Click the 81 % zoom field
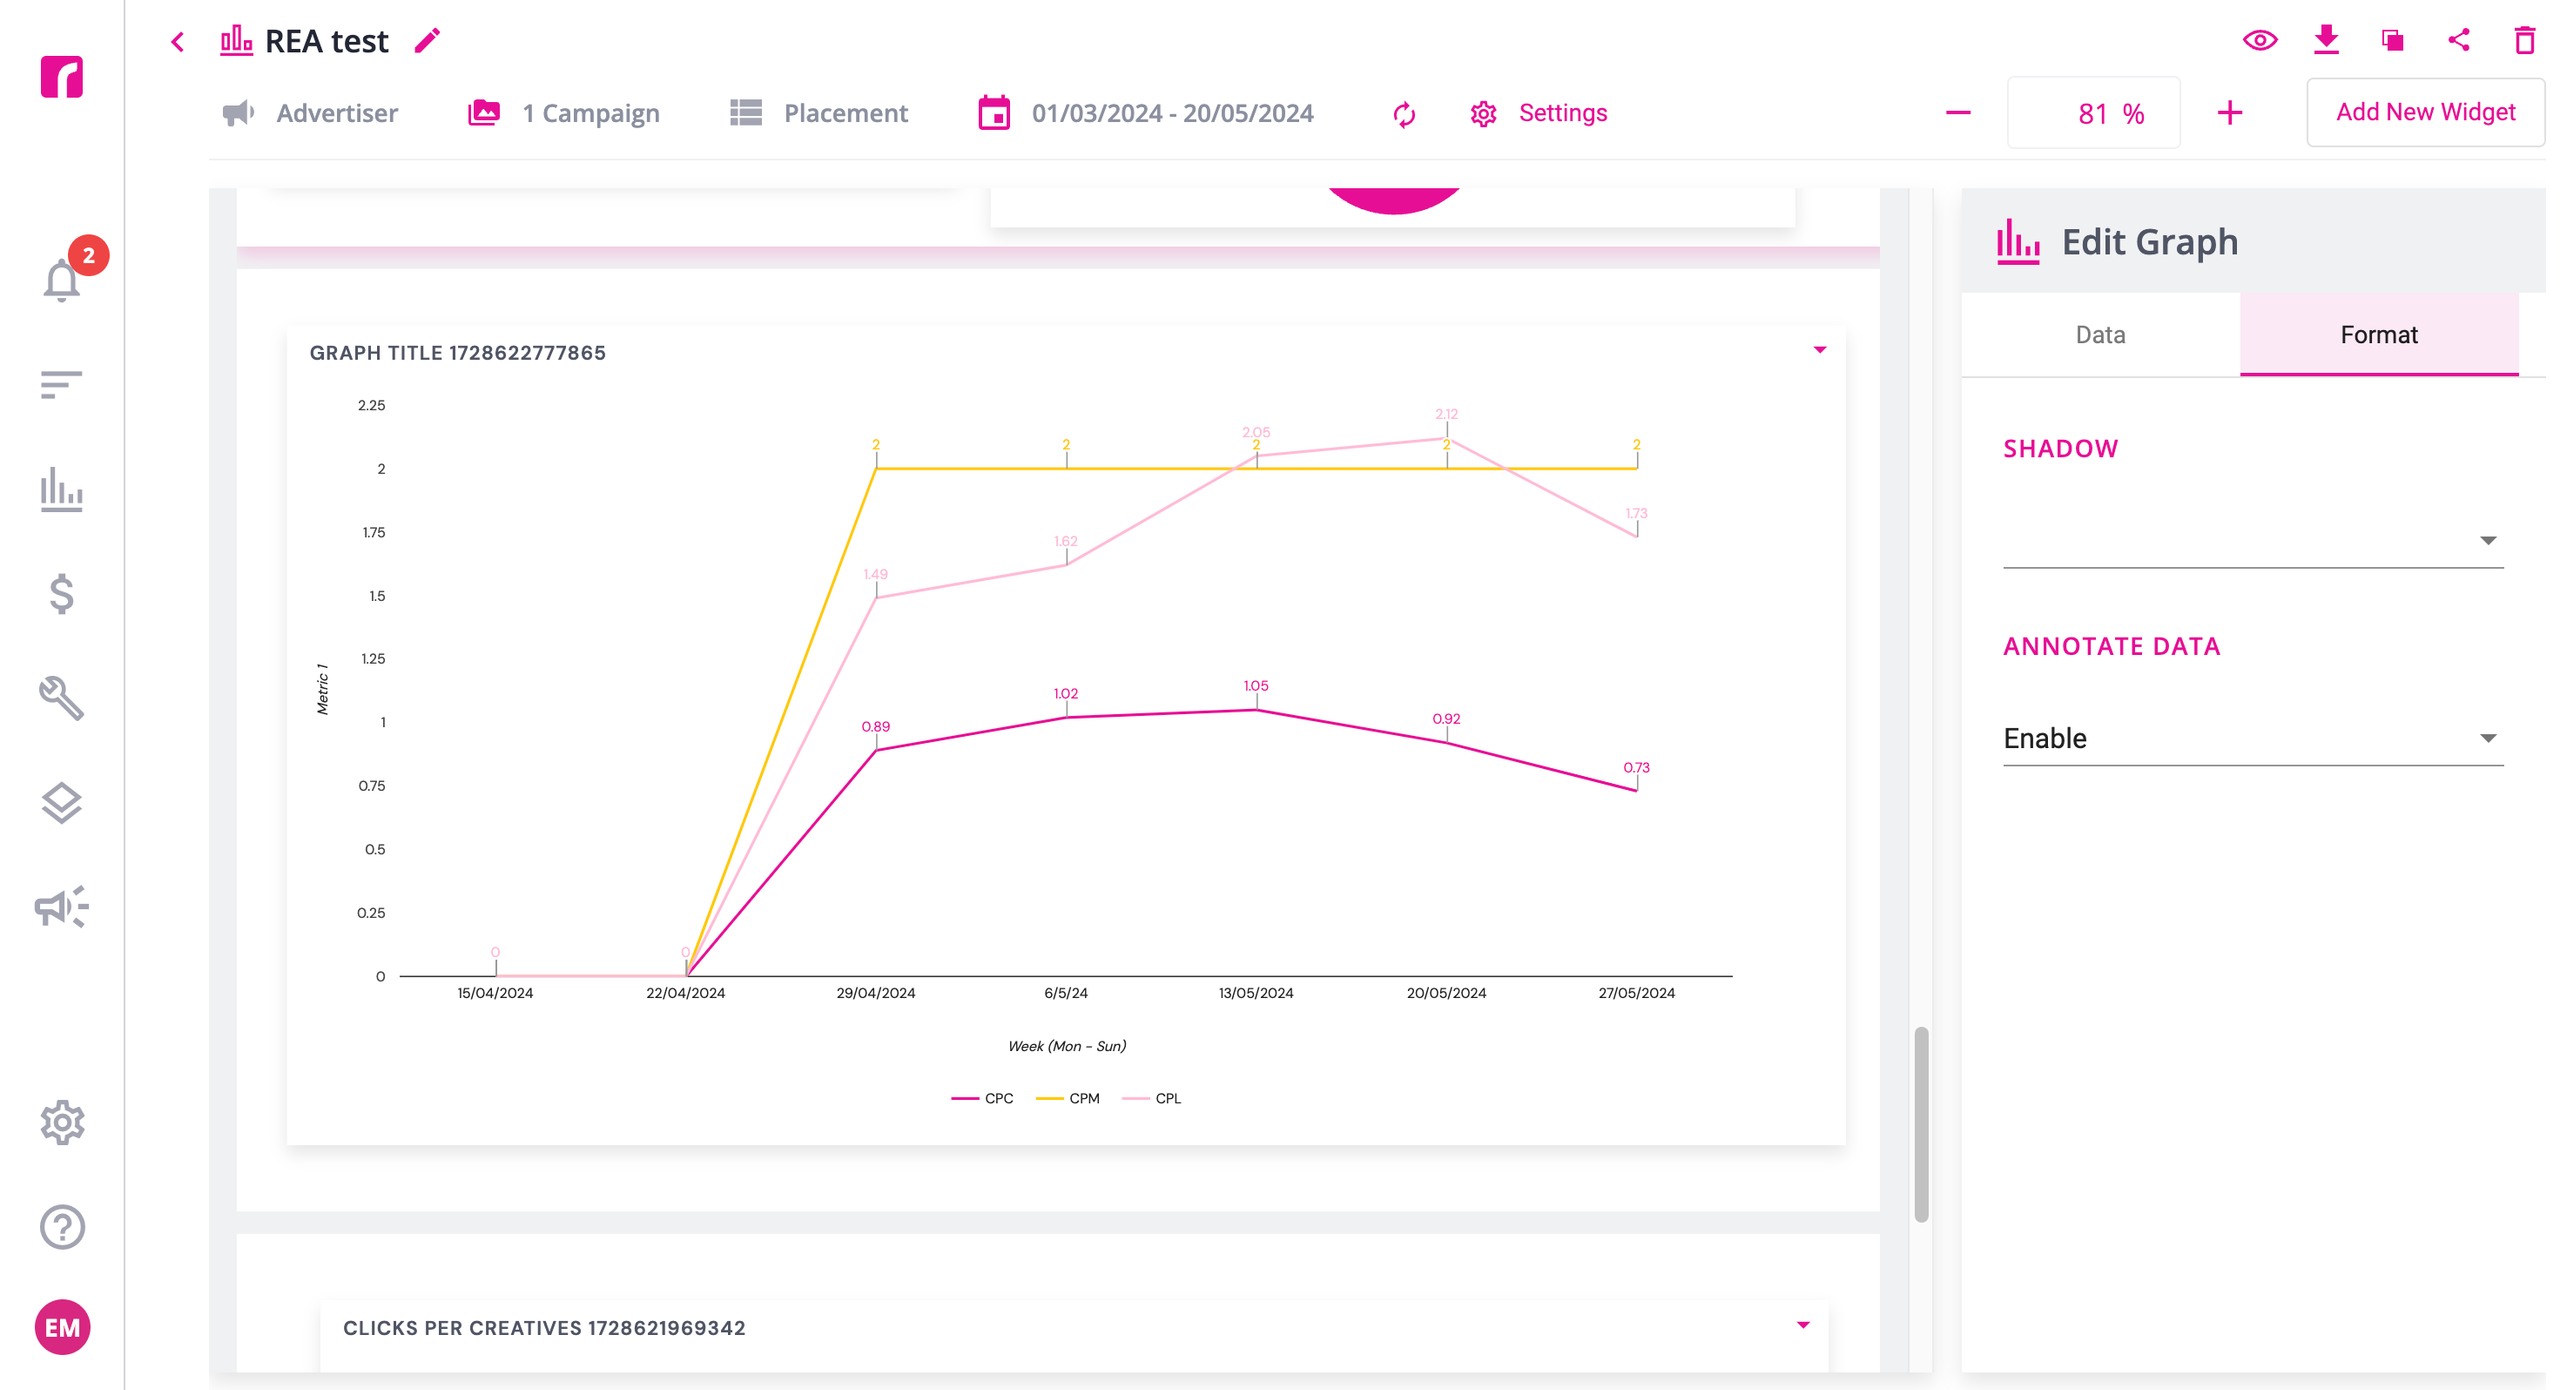The image size is (2560, 1390). 2093,113
